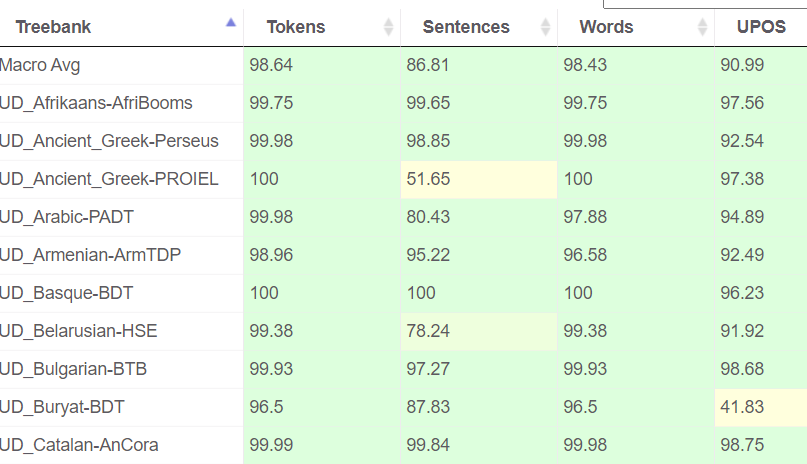Click Bulgarian Sentences value 97.27
This screenshot has height=464, width=807.
(428, 369)
